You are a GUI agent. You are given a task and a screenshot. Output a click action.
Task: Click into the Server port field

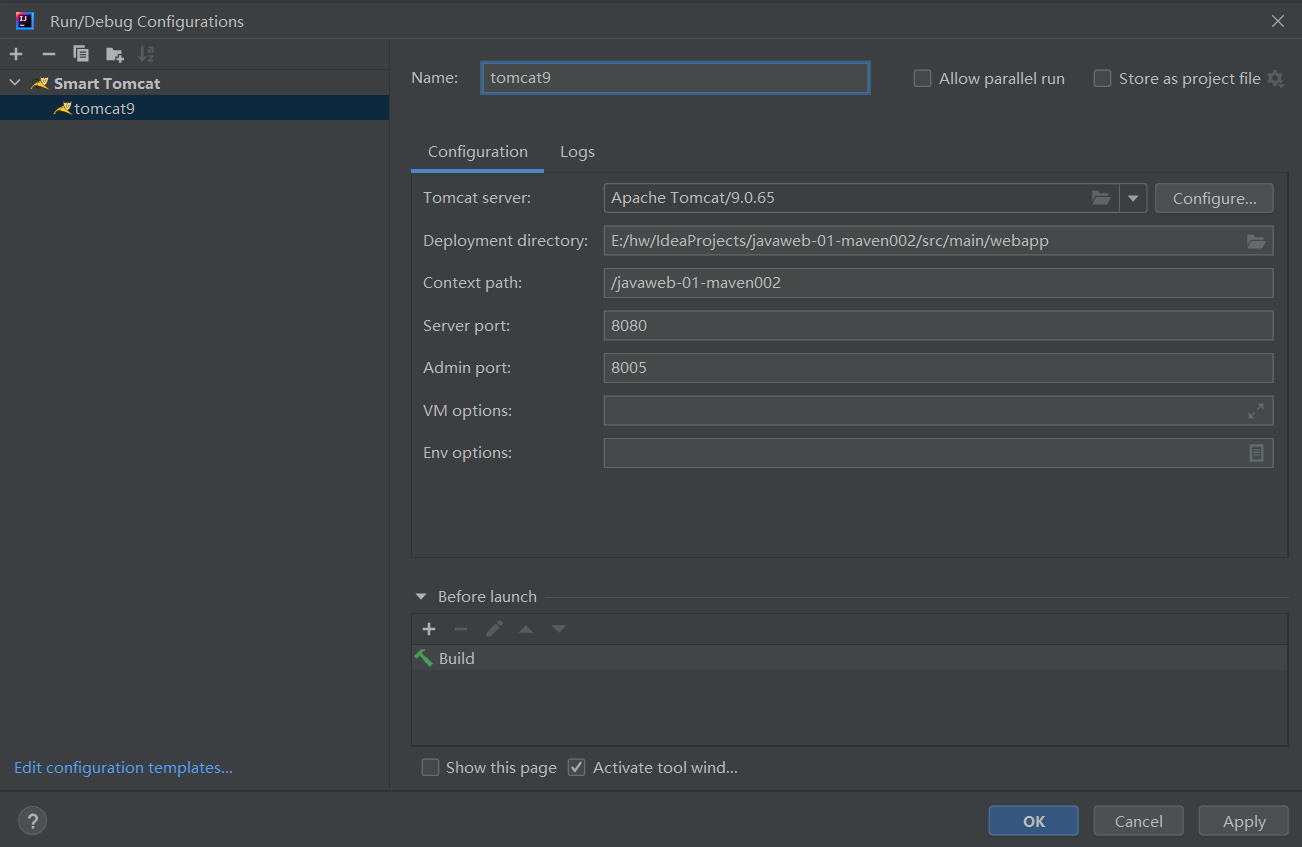(937, 326)
